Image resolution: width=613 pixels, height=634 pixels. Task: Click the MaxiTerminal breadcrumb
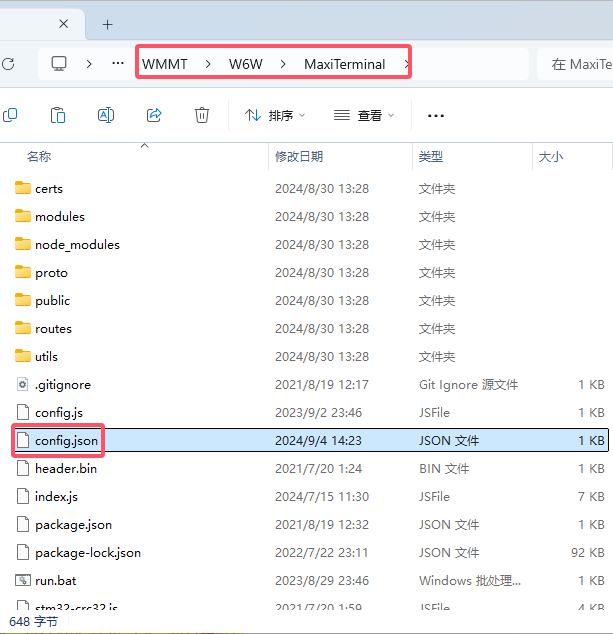tap(345, 64)
